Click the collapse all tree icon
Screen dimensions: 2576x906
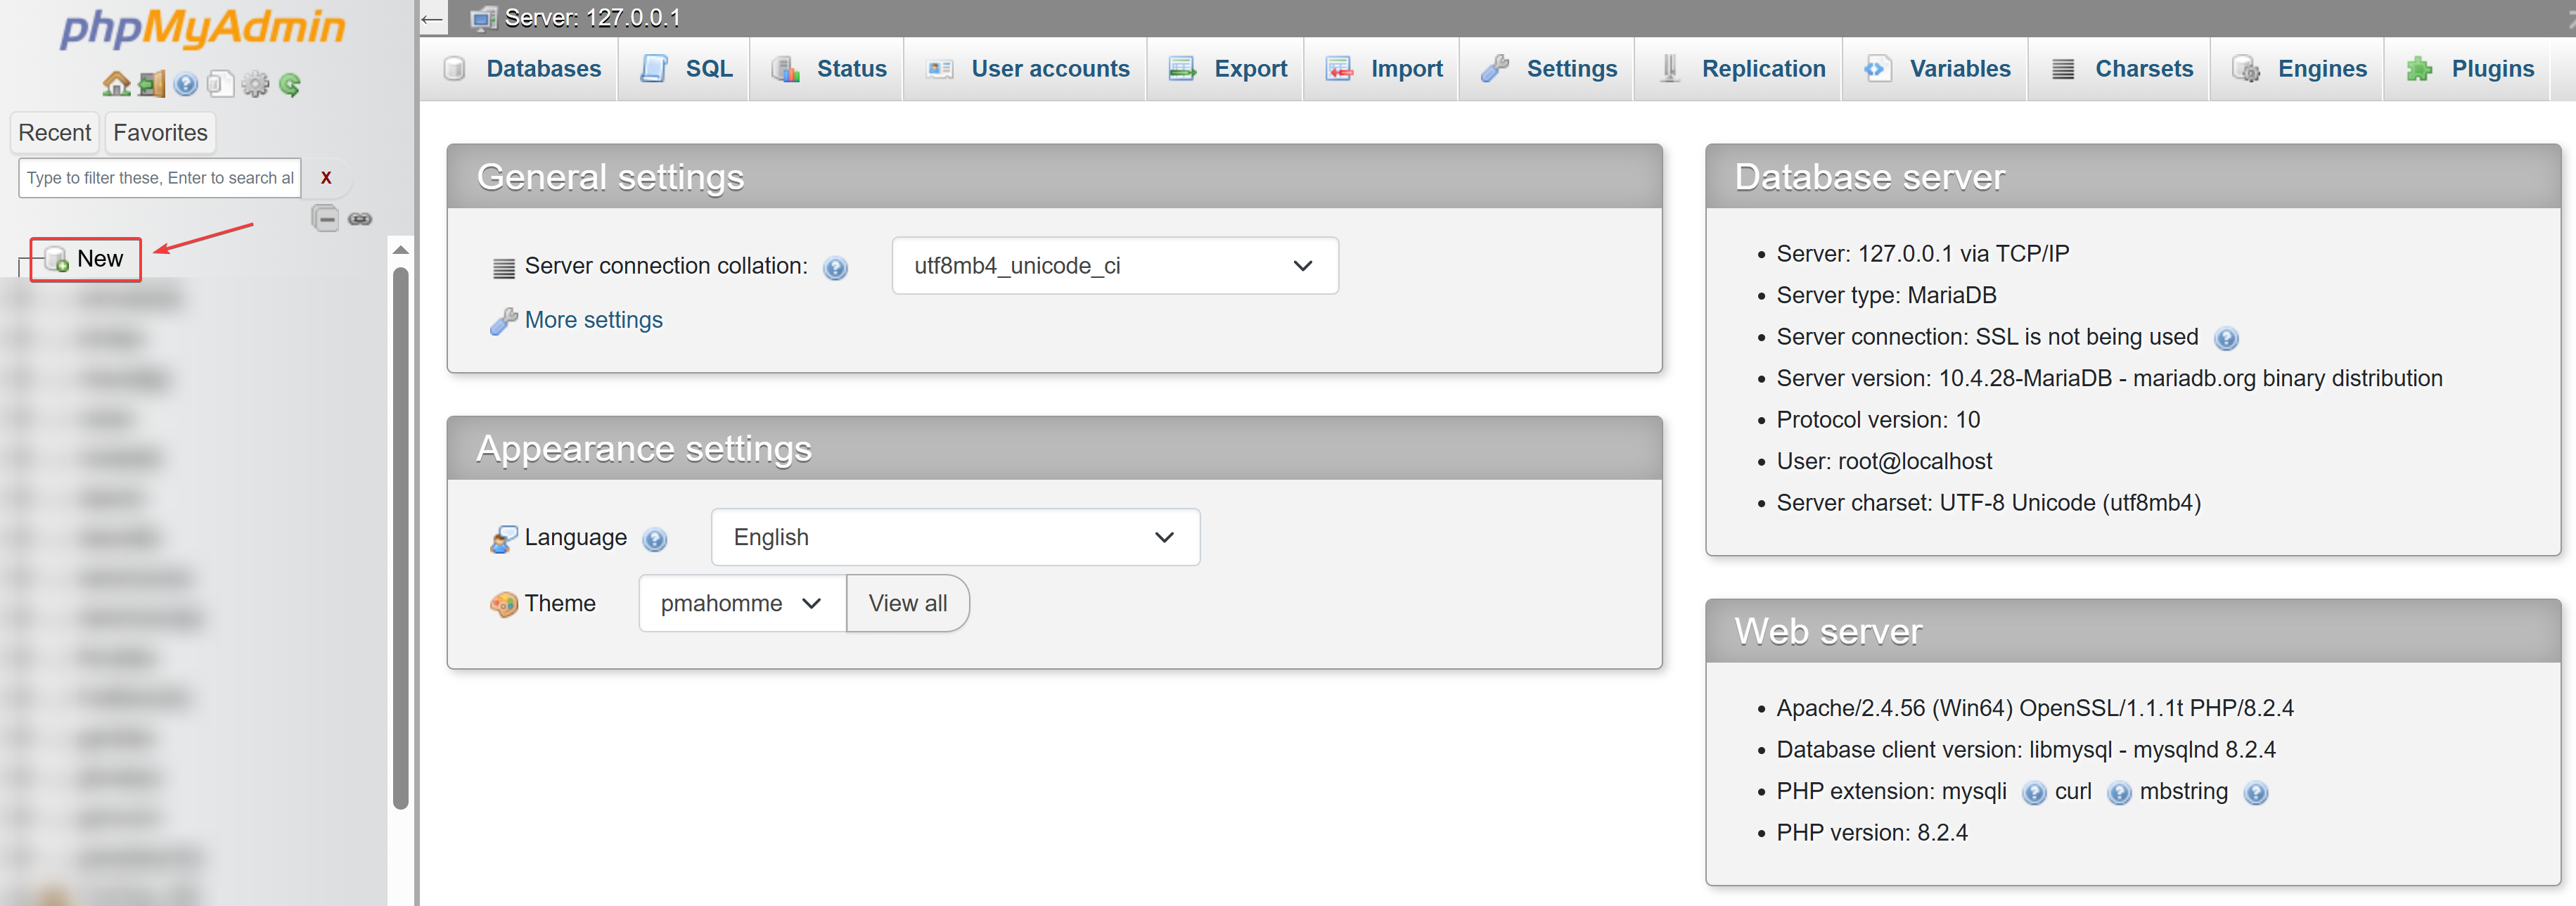325,218
